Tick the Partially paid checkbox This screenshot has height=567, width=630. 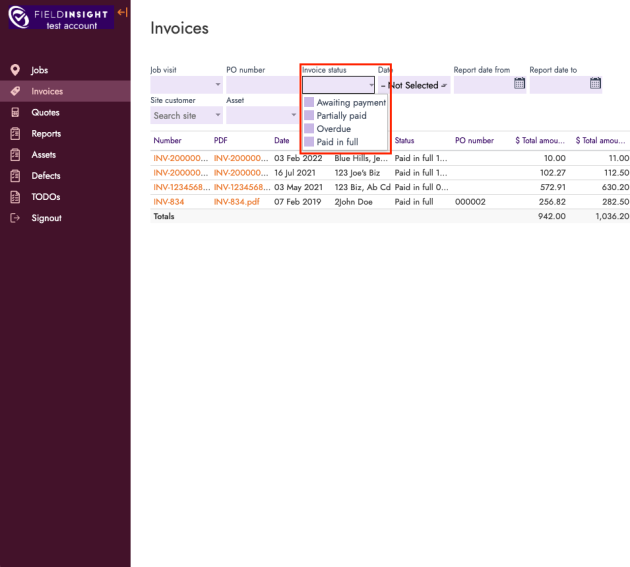click(x=309, y=116)
